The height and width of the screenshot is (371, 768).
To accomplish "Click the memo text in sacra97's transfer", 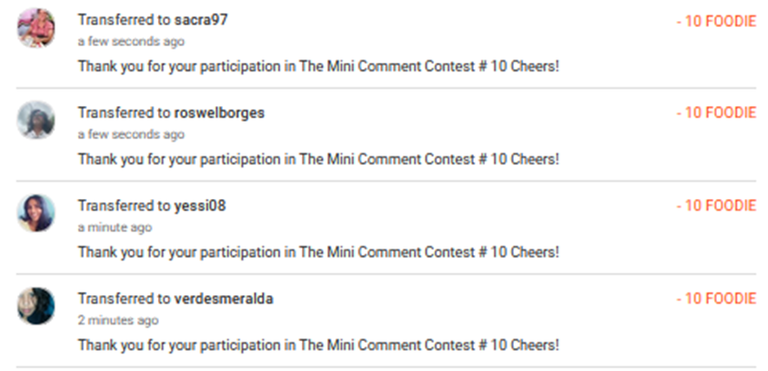I will pos(318,66).
